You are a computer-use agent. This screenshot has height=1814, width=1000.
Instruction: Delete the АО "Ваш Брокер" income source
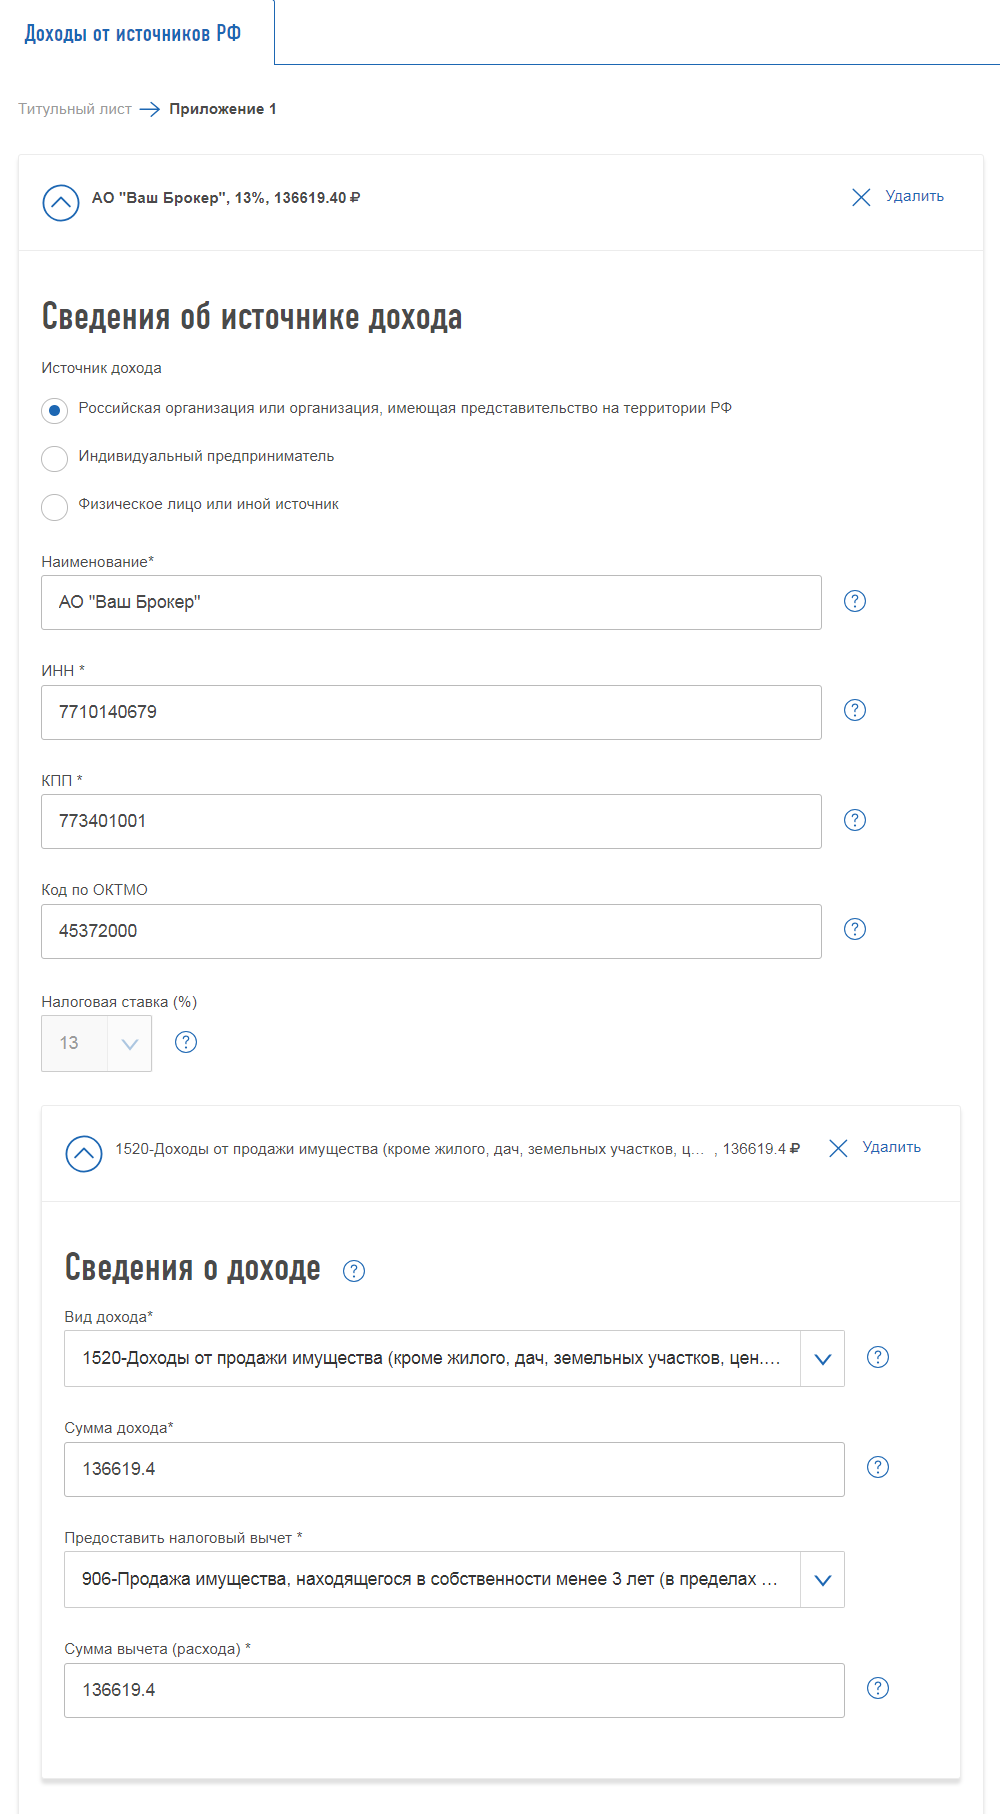tap(898, 197)
